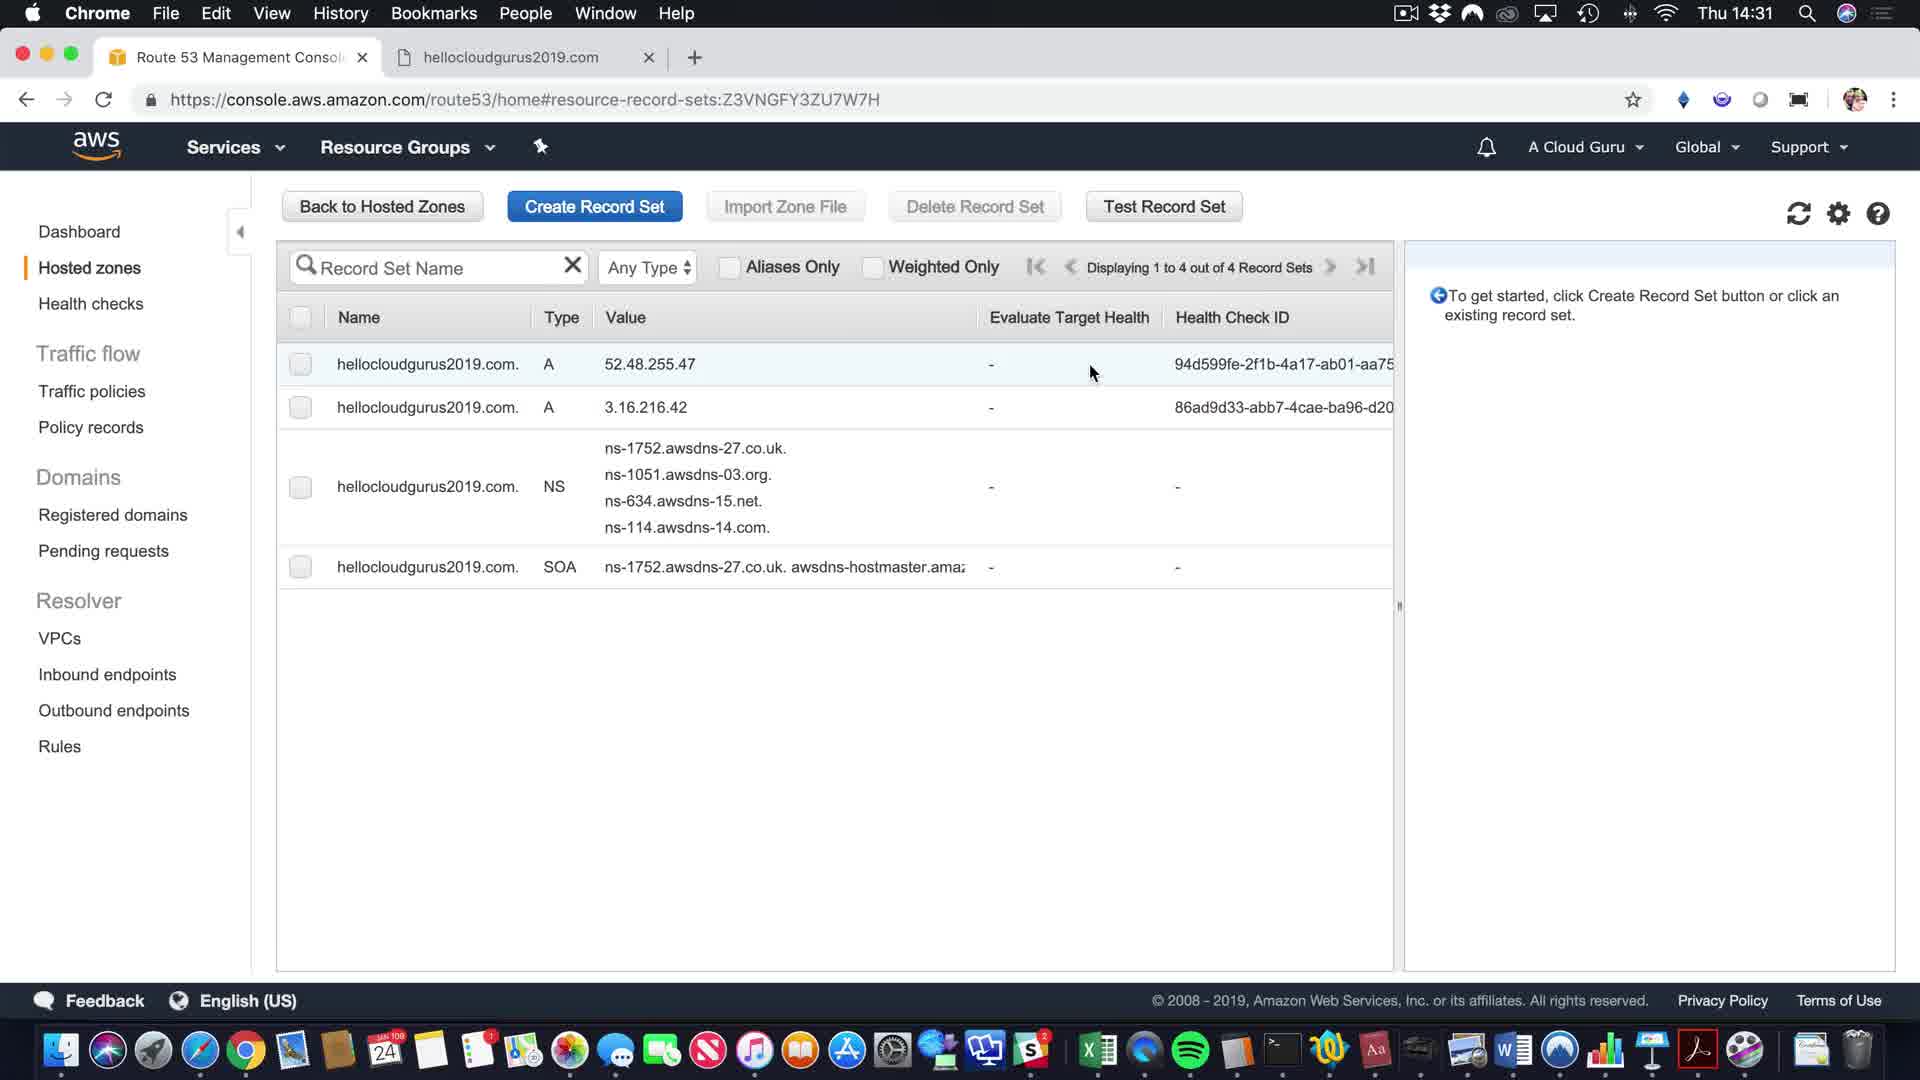Enable the Weighted Only checkbox

872,267
